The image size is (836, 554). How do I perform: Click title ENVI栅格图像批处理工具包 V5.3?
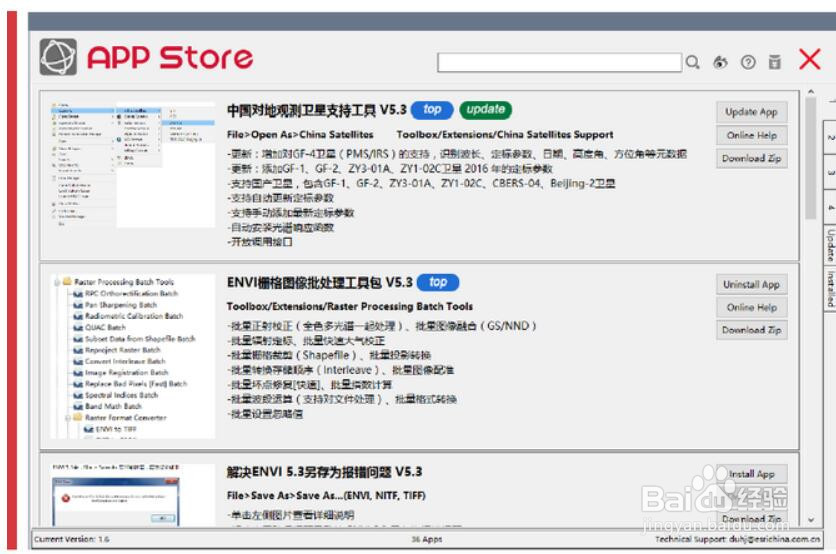(x=320, y=283)
